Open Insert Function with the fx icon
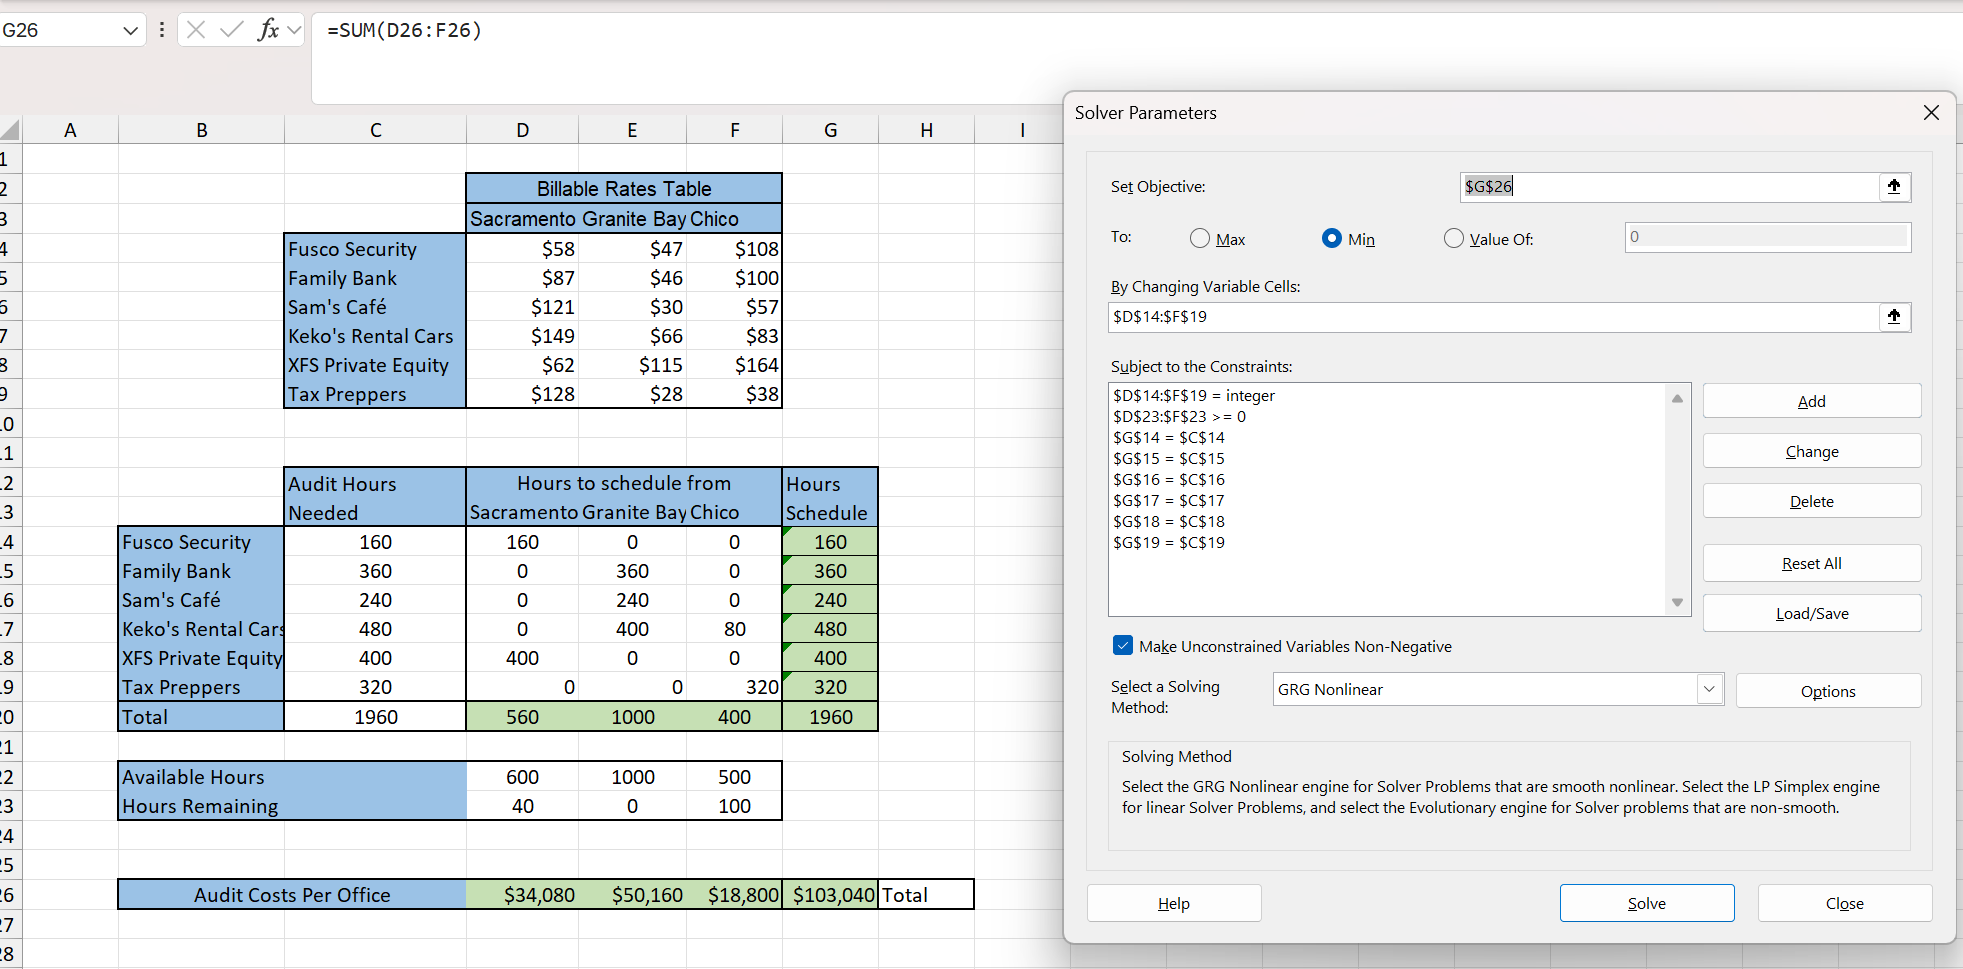1963x969 pixels. 268,30
